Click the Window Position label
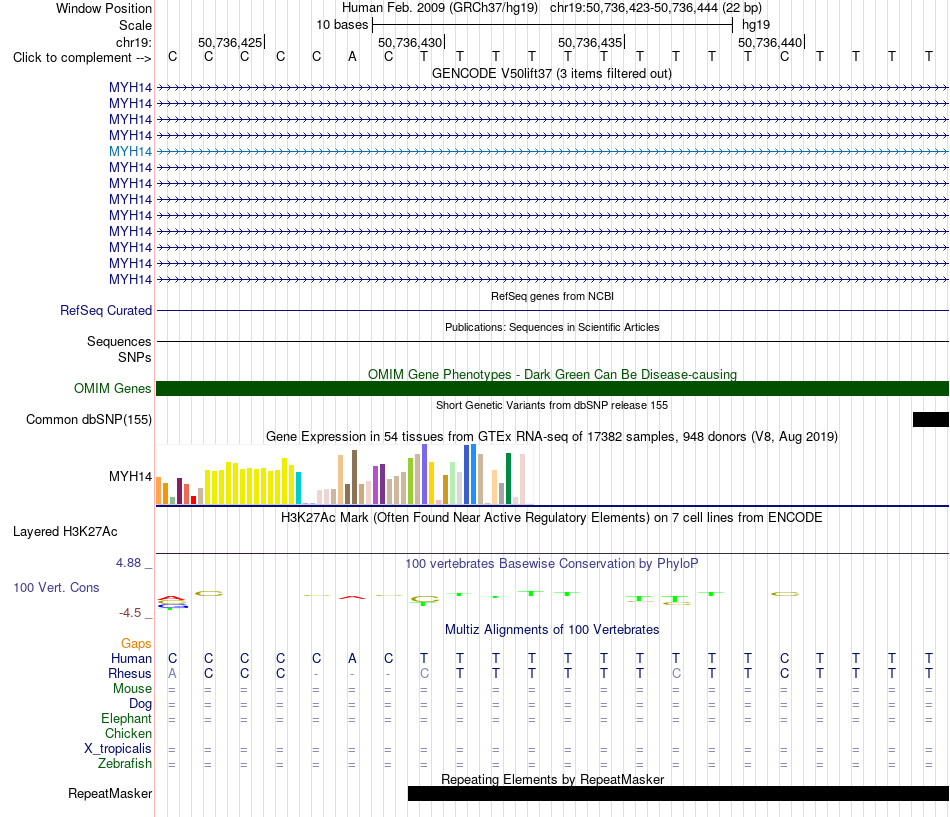 104,8
